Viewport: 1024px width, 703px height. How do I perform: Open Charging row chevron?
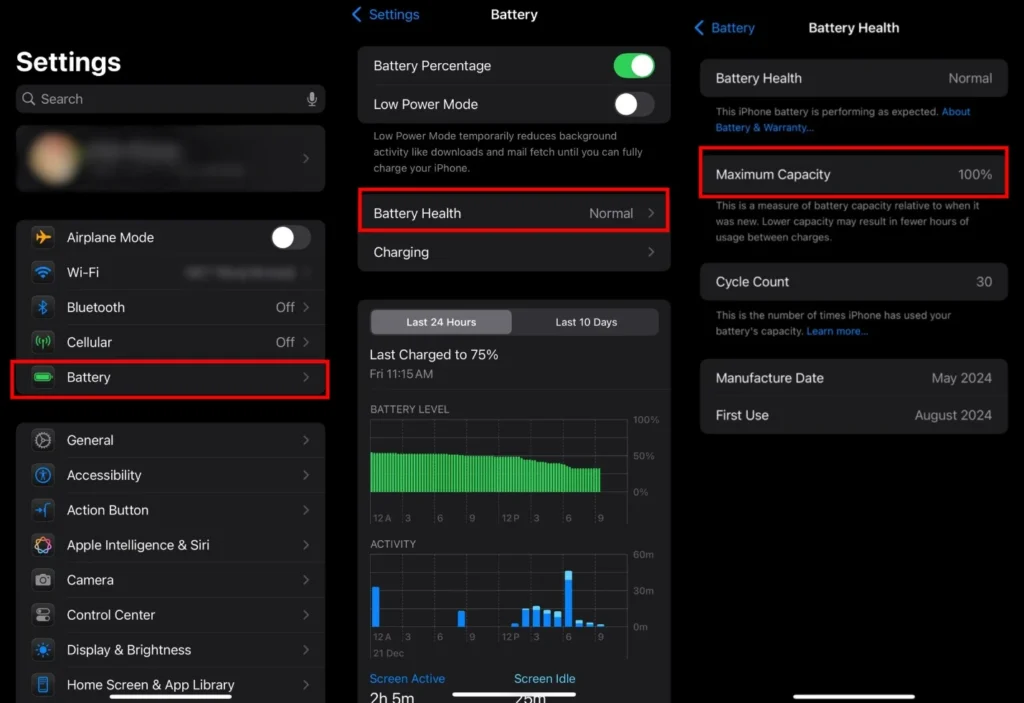[651, 252]
